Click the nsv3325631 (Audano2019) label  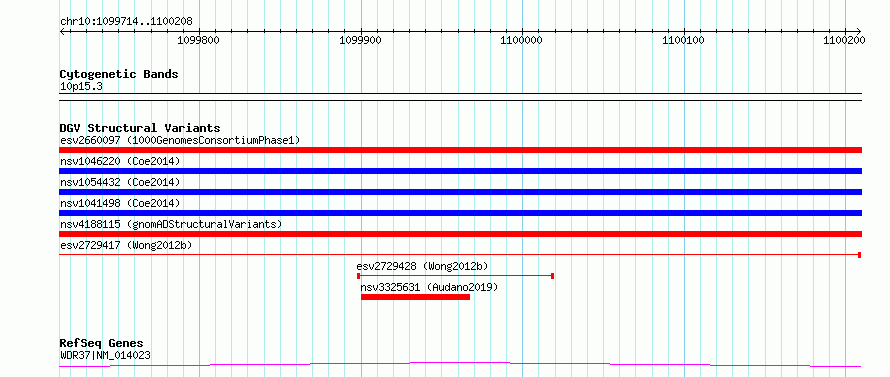[x=429, y=287]
